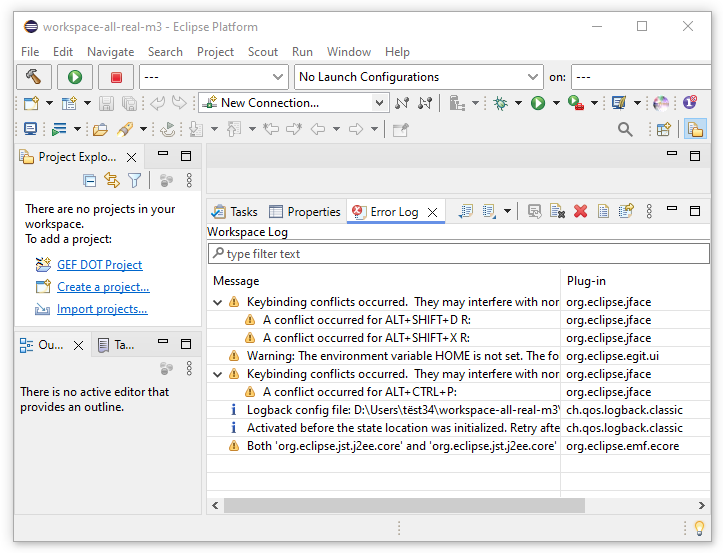Image resolution: width=723 pixels, height=553 pixels.
Task: Open the Scout menu
Action: click(x=263, y=52)
